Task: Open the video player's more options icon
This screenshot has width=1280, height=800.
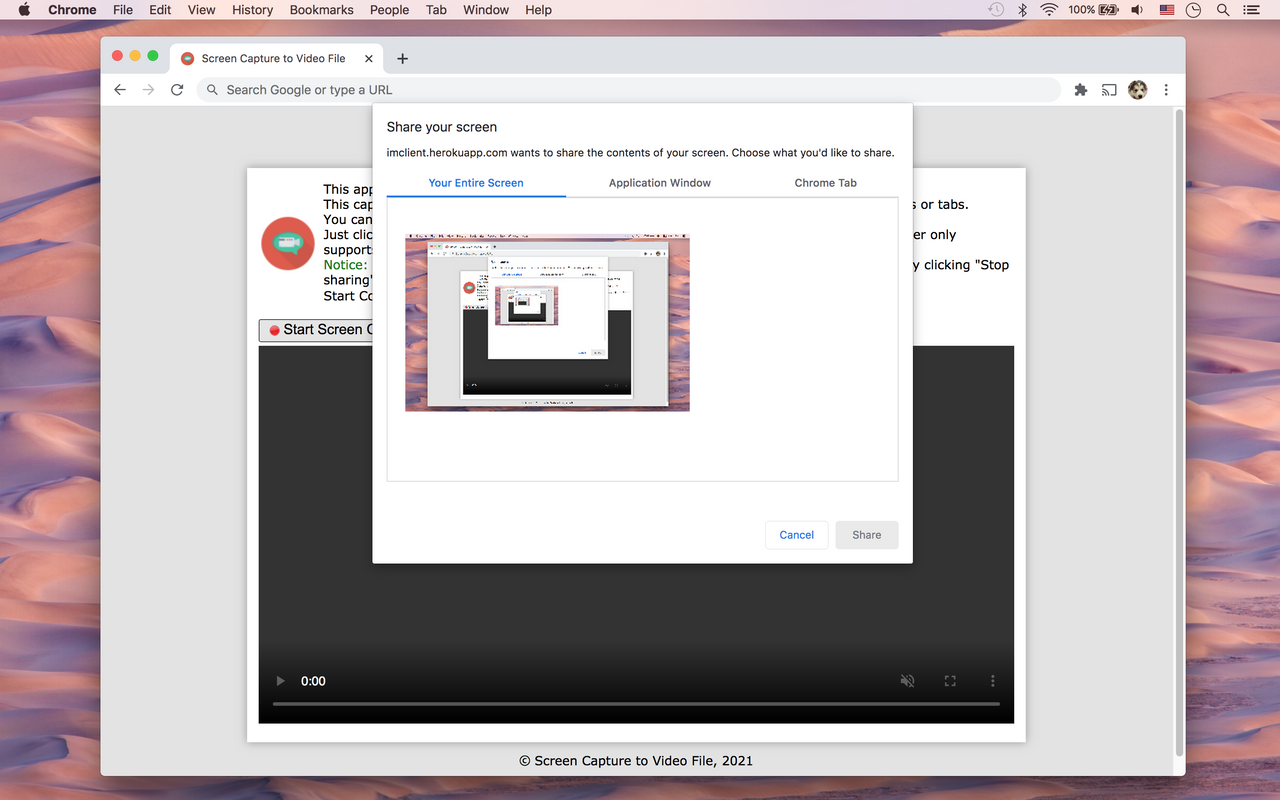Action: 993,680
